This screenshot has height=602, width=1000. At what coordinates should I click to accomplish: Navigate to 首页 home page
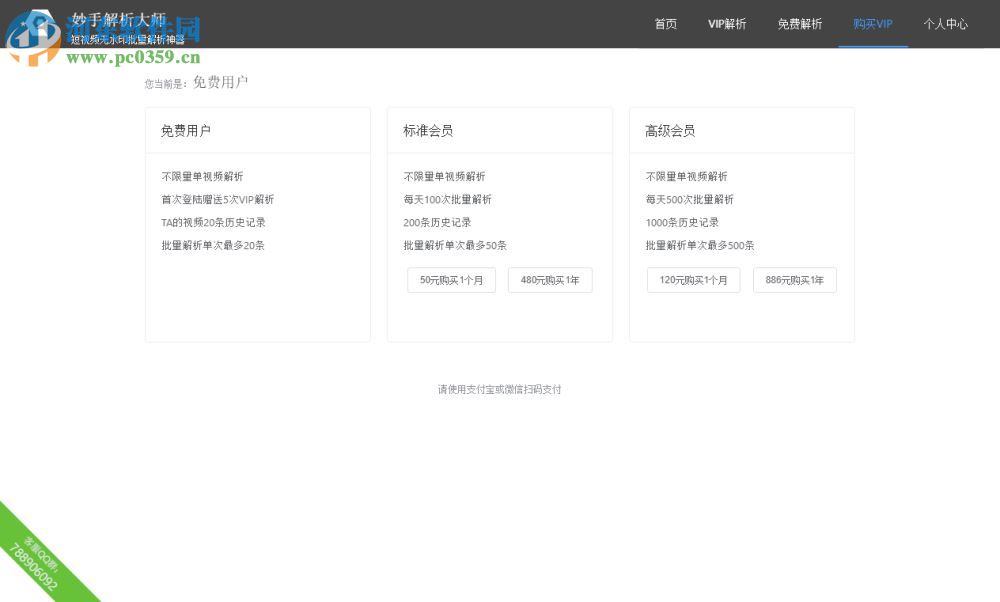point(665,24)
